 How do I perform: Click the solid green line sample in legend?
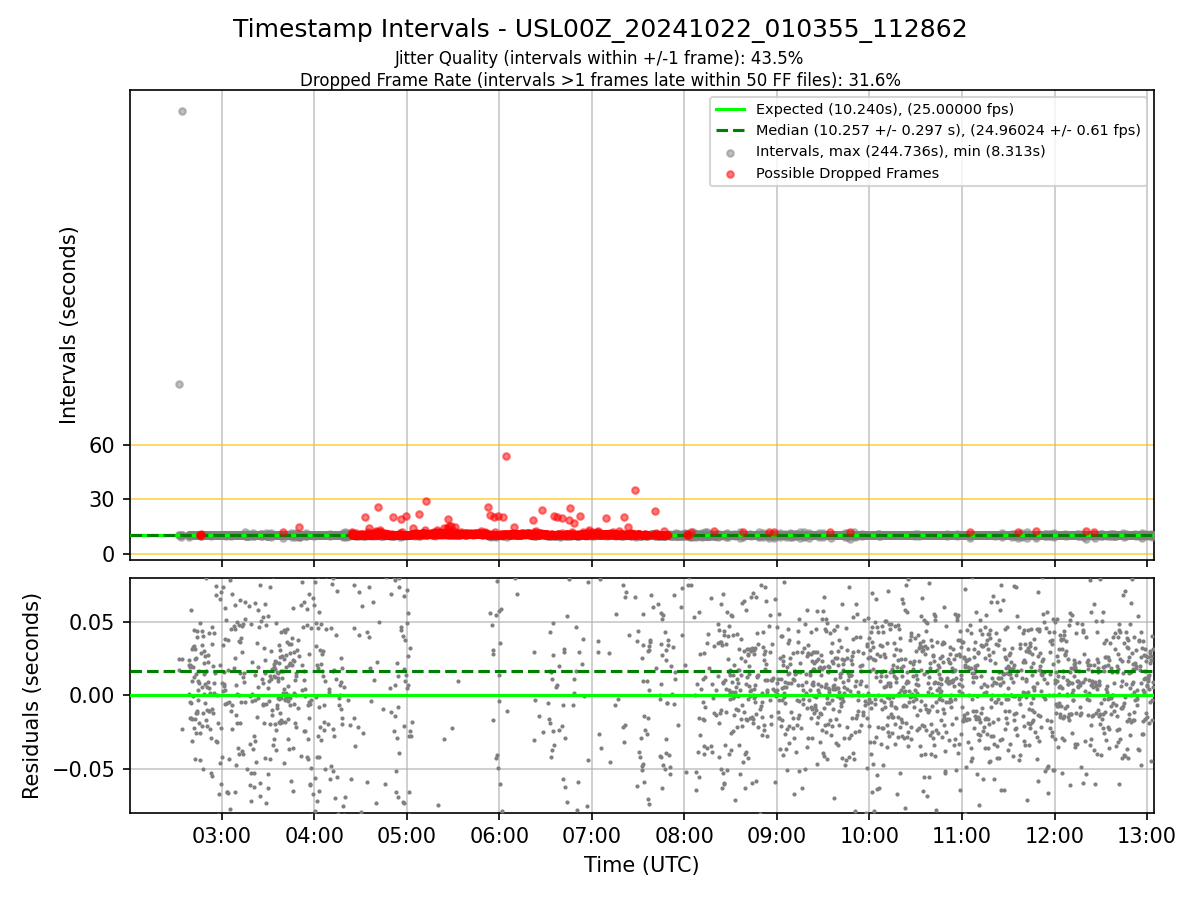[730, 109]
